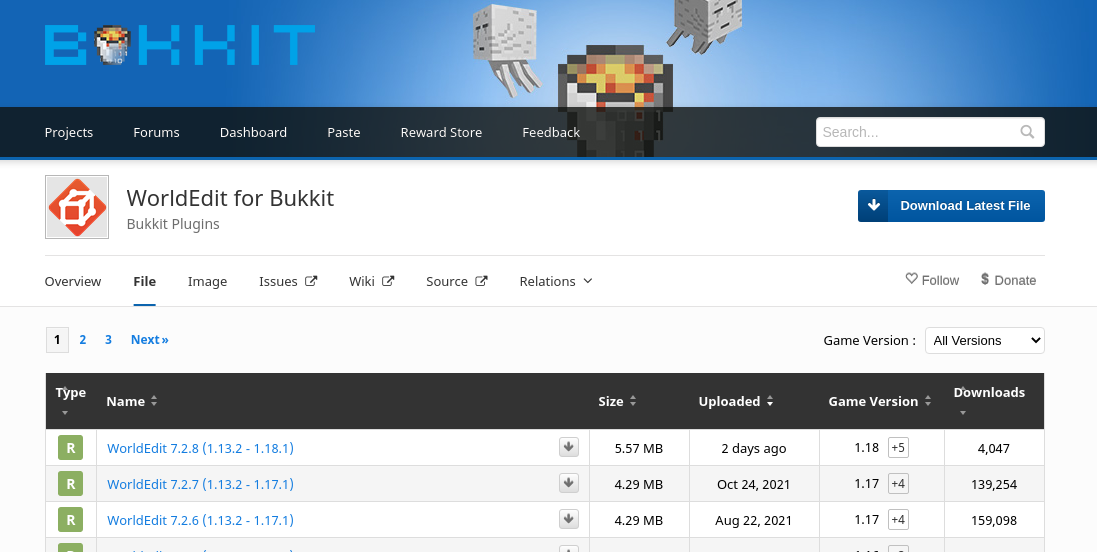Image resolution: width=1097 pixels, height=552 pixels.
Task: Click current page 1 indicator
Action: point(57,340)
